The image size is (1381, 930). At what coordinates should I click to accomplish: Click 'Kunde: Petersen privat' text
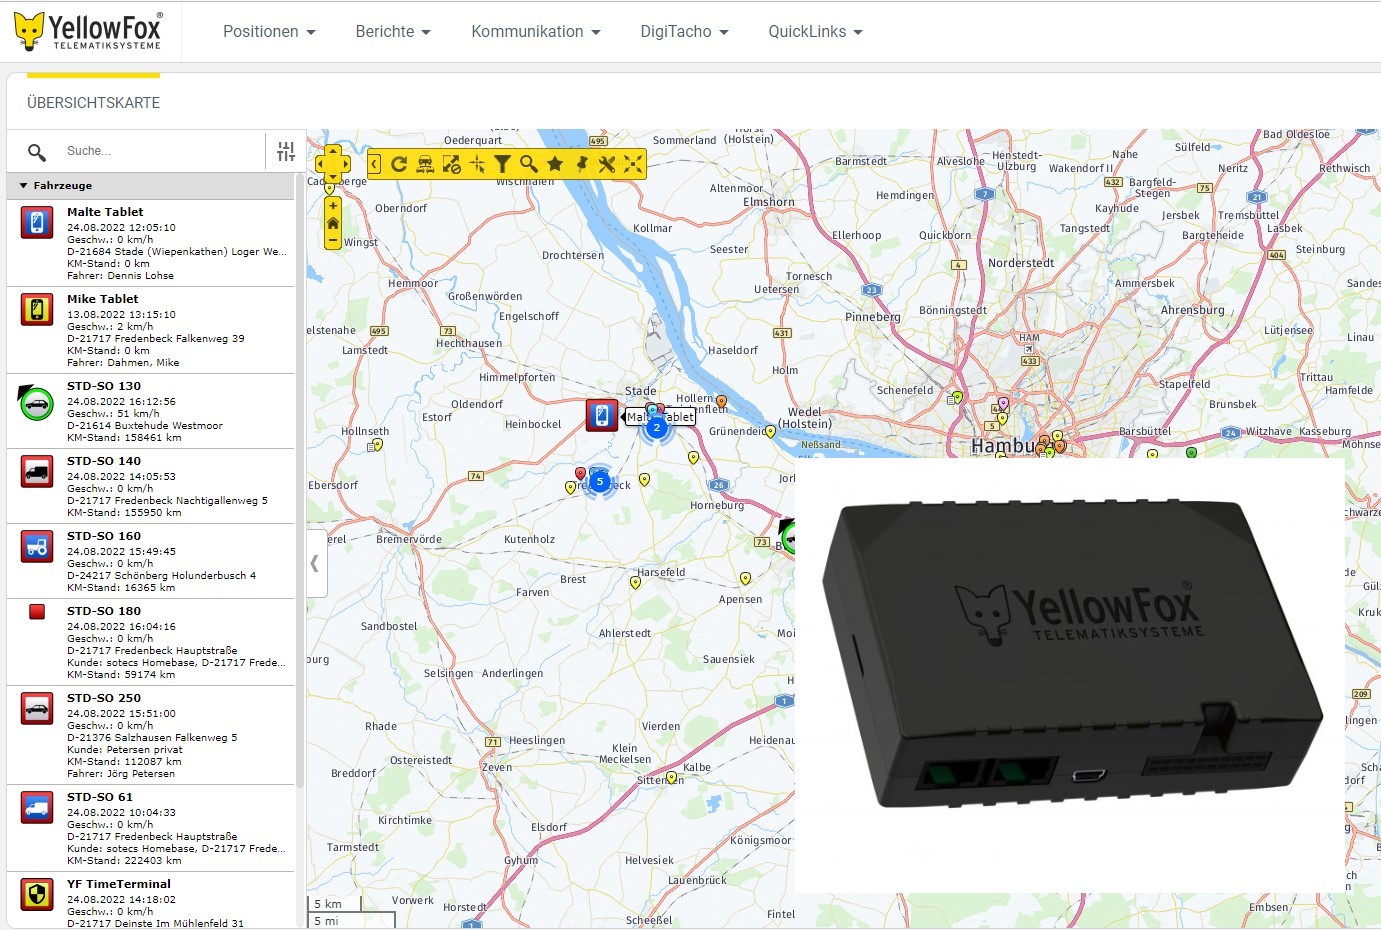[x=125, y=749]
